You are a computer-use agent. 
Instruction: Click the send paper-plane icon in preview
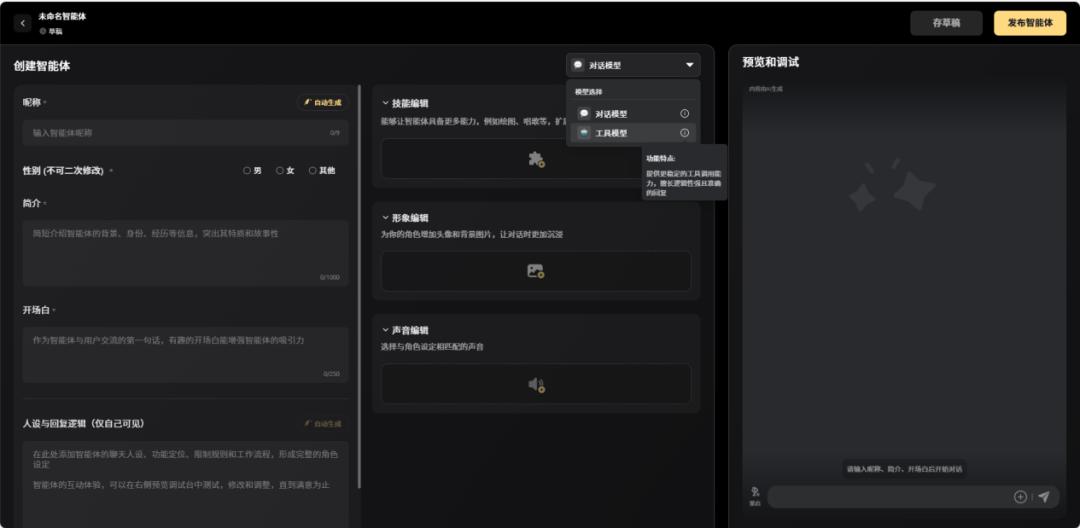(x=1043, y=497)
